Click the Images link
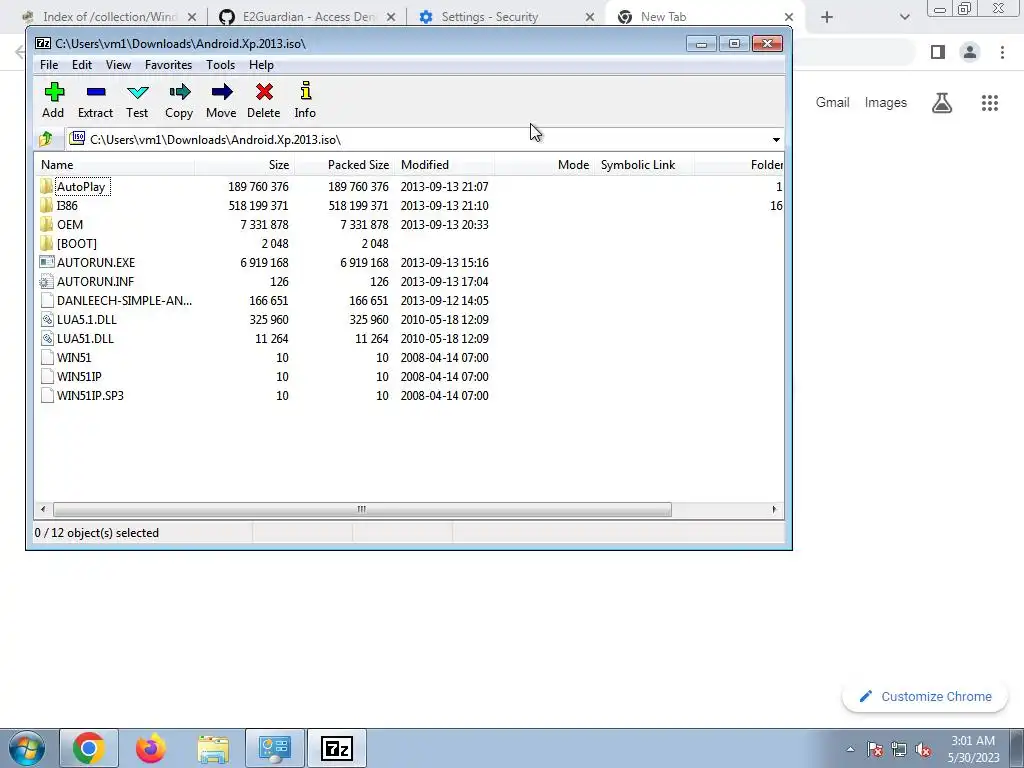 pos(886,103)
